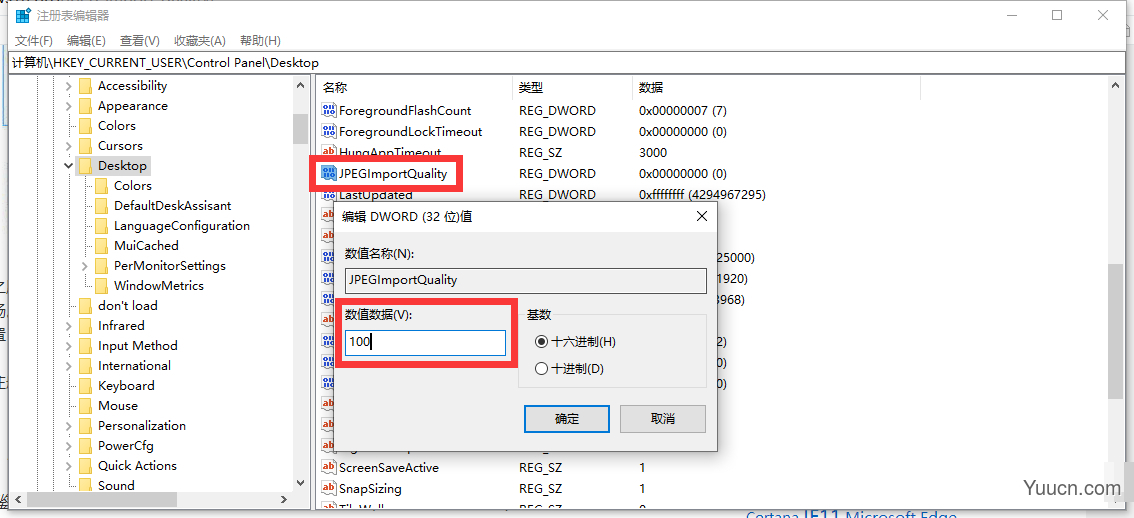The width and height of the screenshot is (1134, 518).
Task: Click the Cursors folder icon
Action: pyautogui.click(x=85, y=146)
